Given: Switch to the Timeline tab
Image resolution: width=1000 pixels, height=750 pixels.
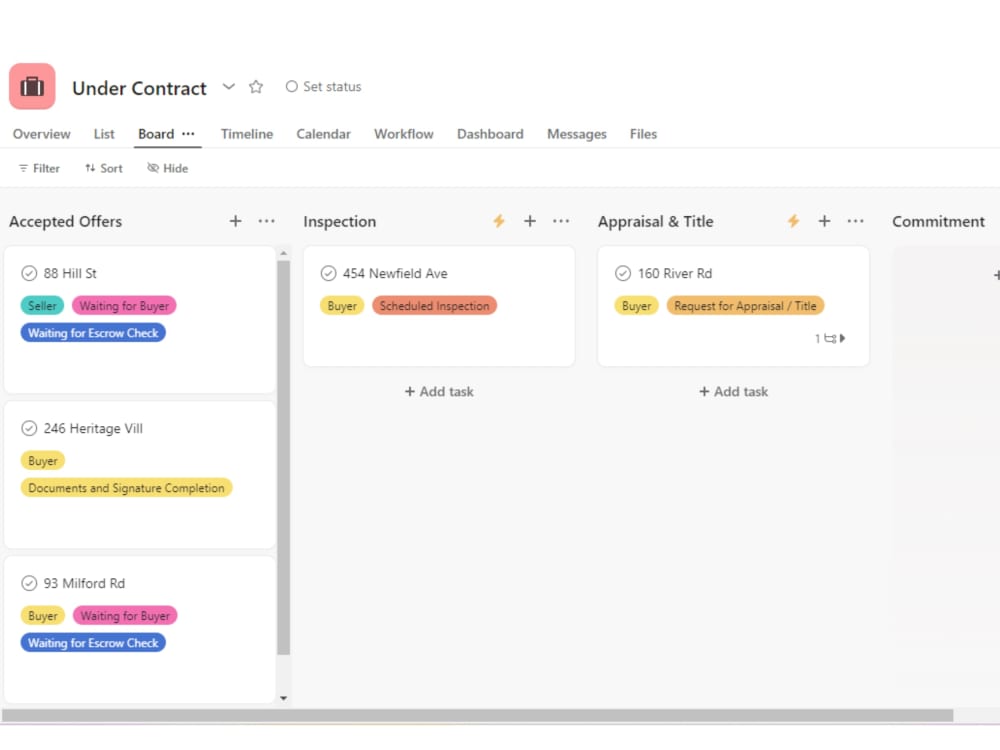Looking at the screenshot, I should [247, 133].
